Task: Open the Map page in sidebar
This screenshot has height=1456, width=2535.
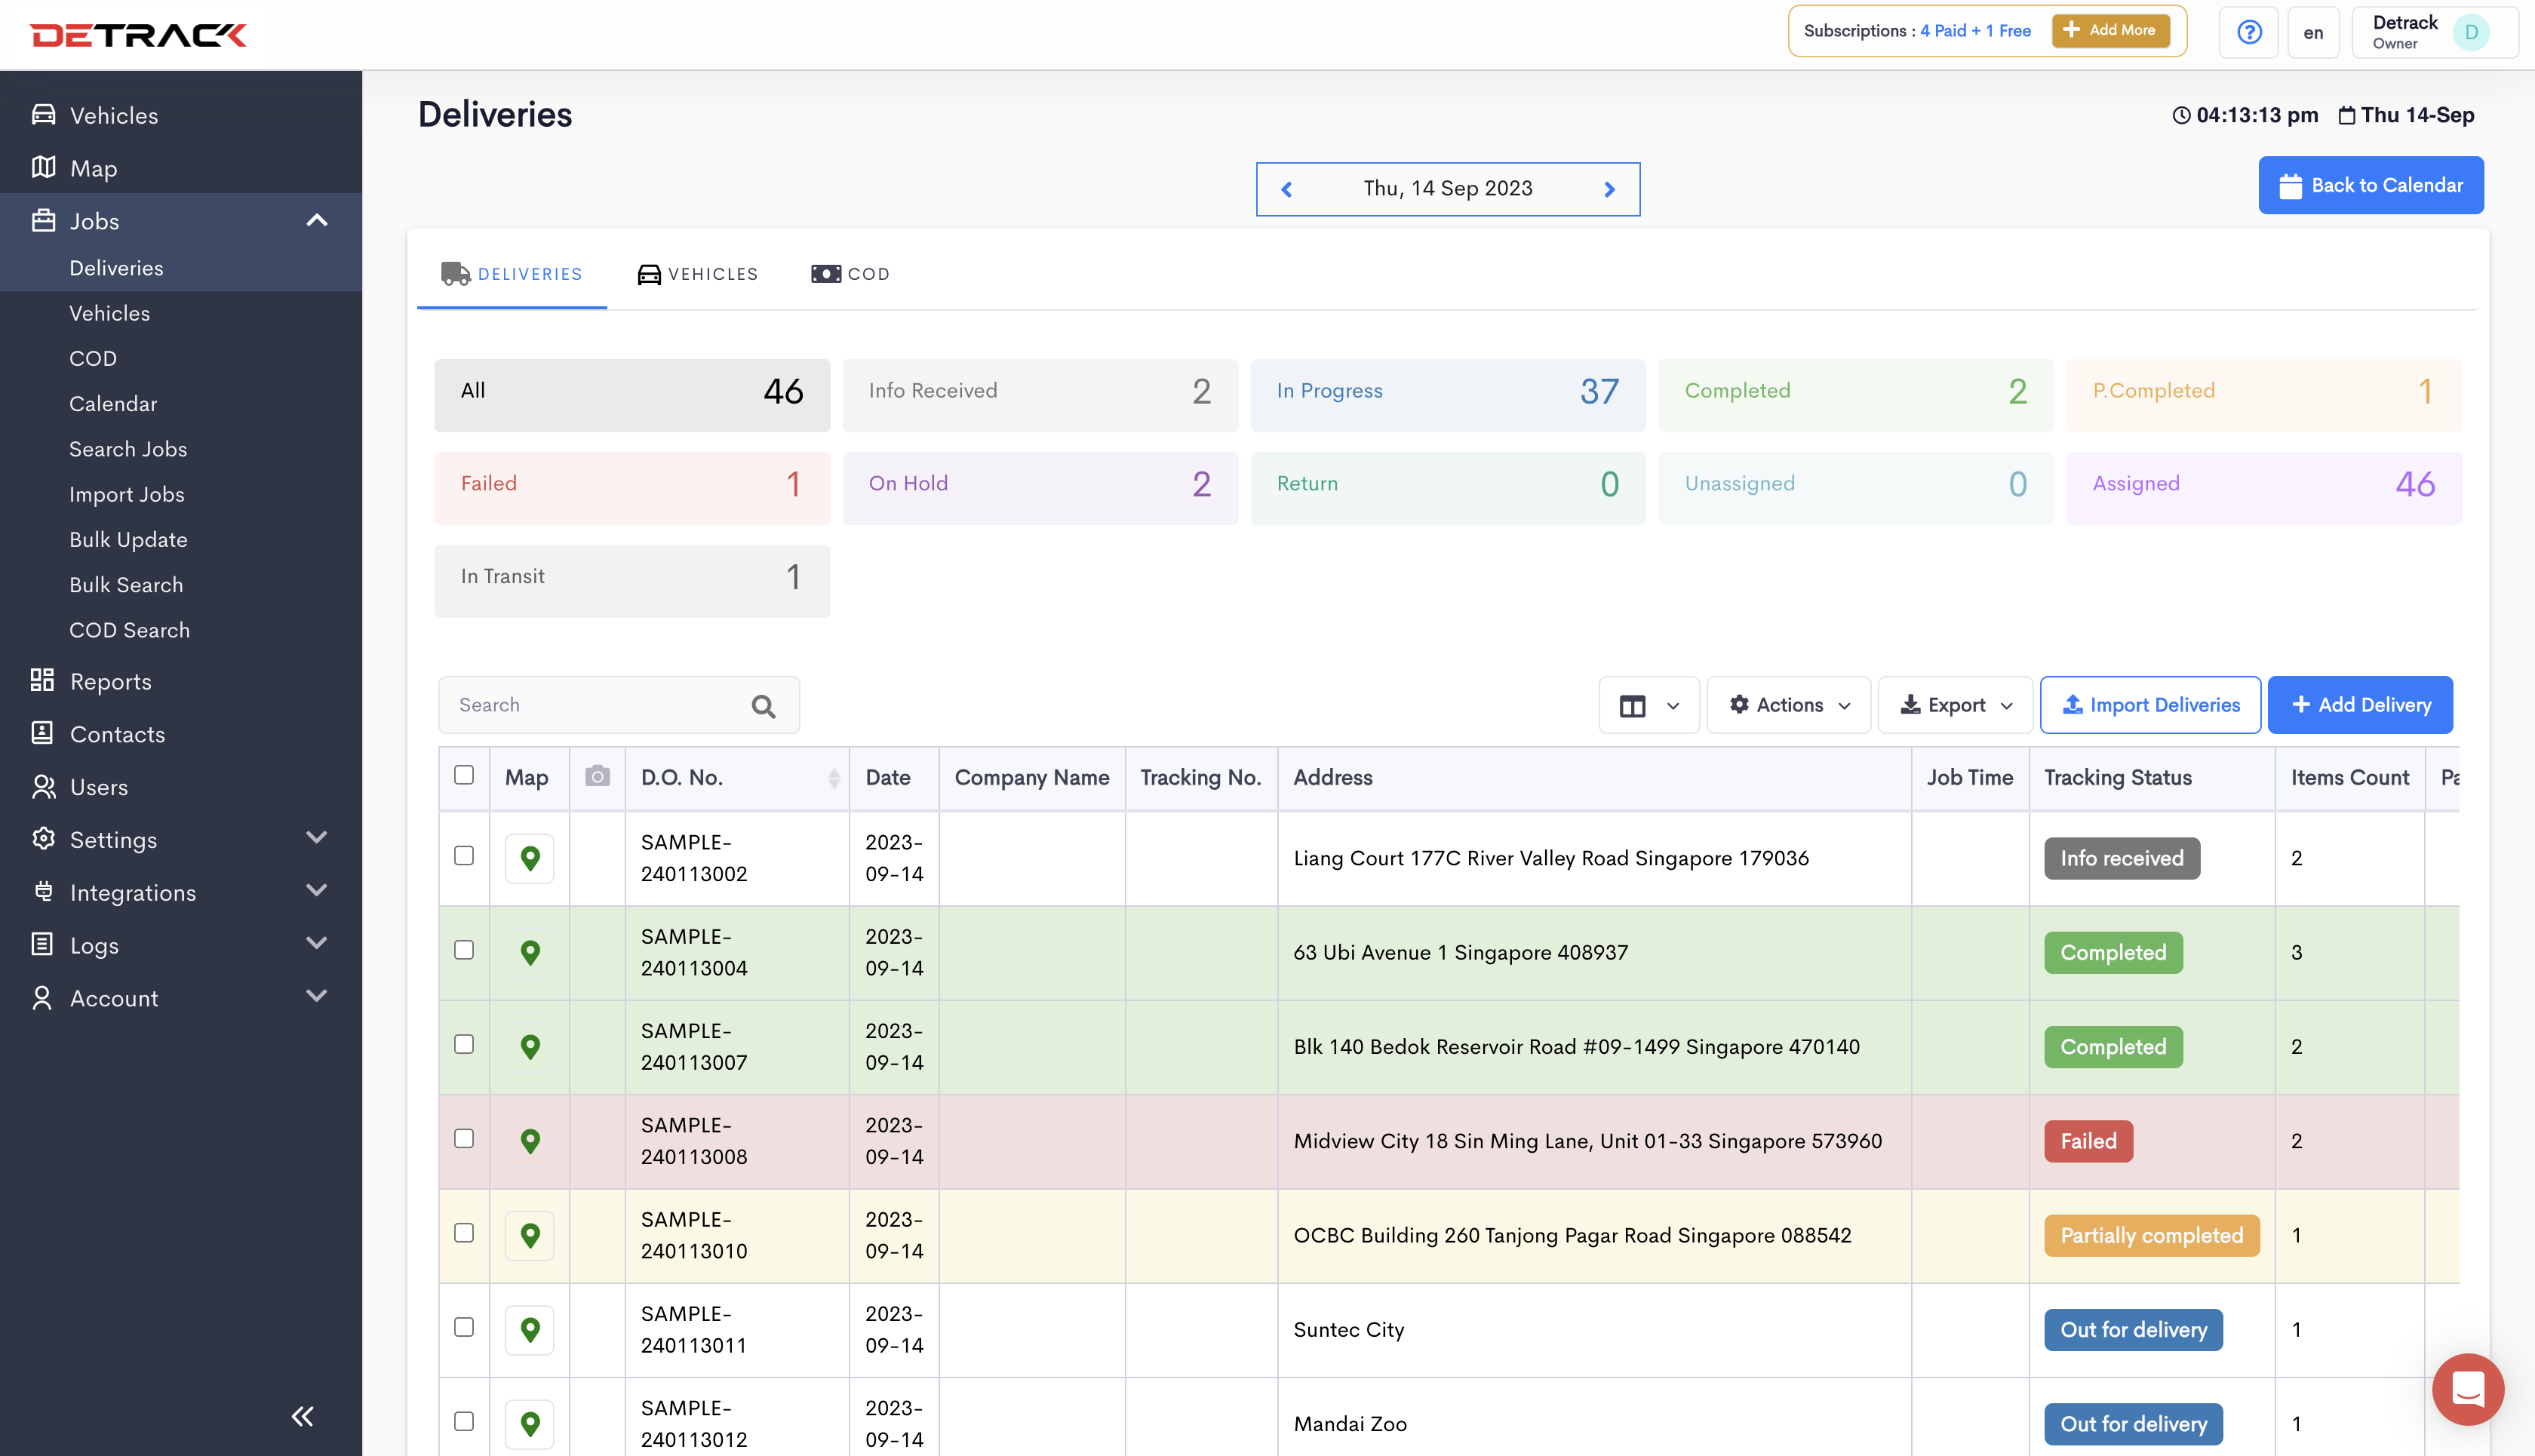Action: click(93, 168)
